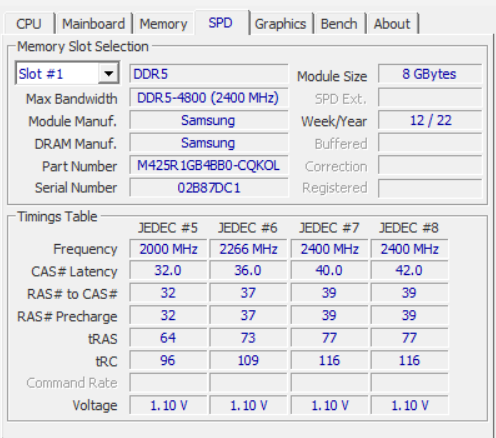The image size is (496, 438).
Task: Open the Slot #1 dropdown arrow
Action: pyautogui.click(x=109, y=73)
